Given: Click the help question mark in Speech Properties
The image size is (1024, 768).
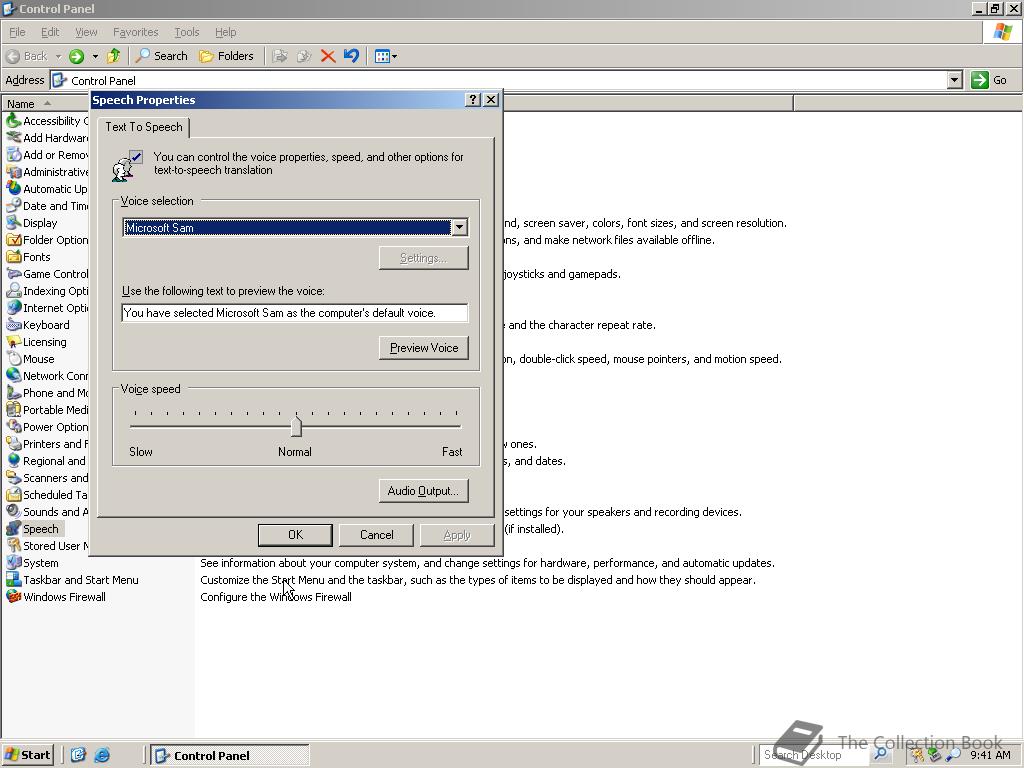Looking at the screenshot, I should [x=473, y=99].
